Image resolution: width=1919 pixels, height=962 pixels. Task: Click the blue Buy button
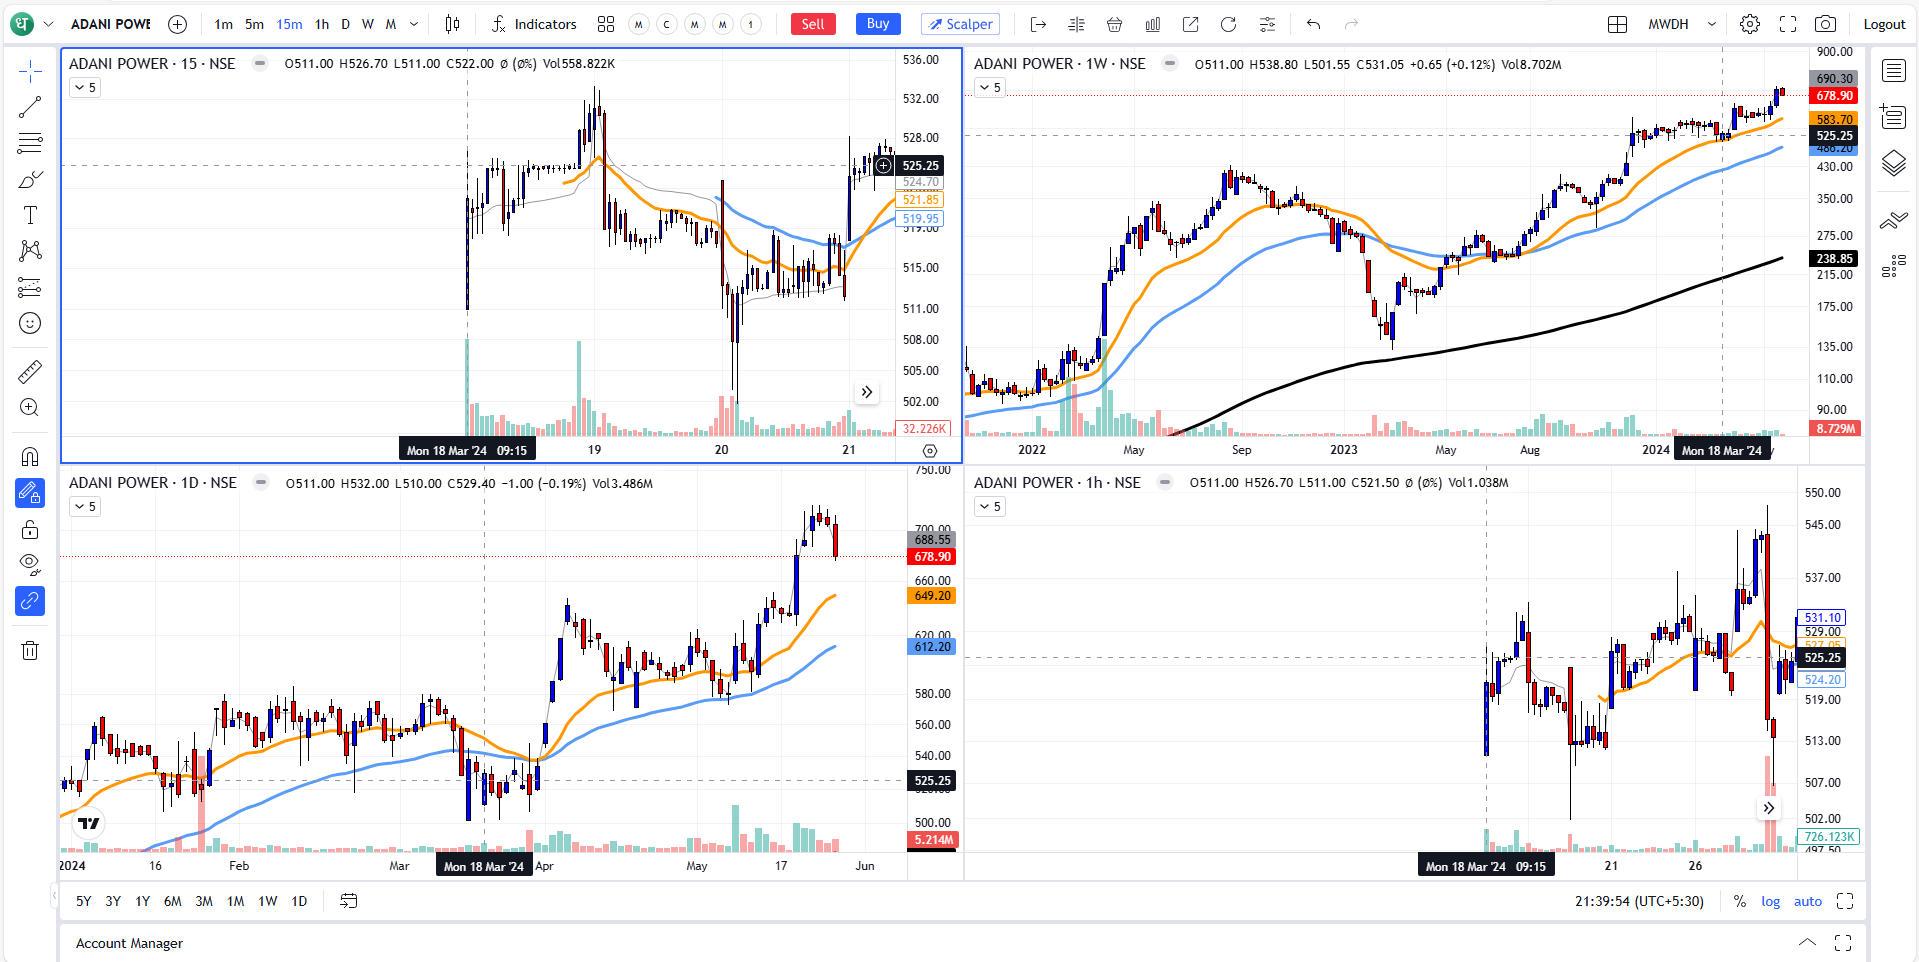pos(878,24)
